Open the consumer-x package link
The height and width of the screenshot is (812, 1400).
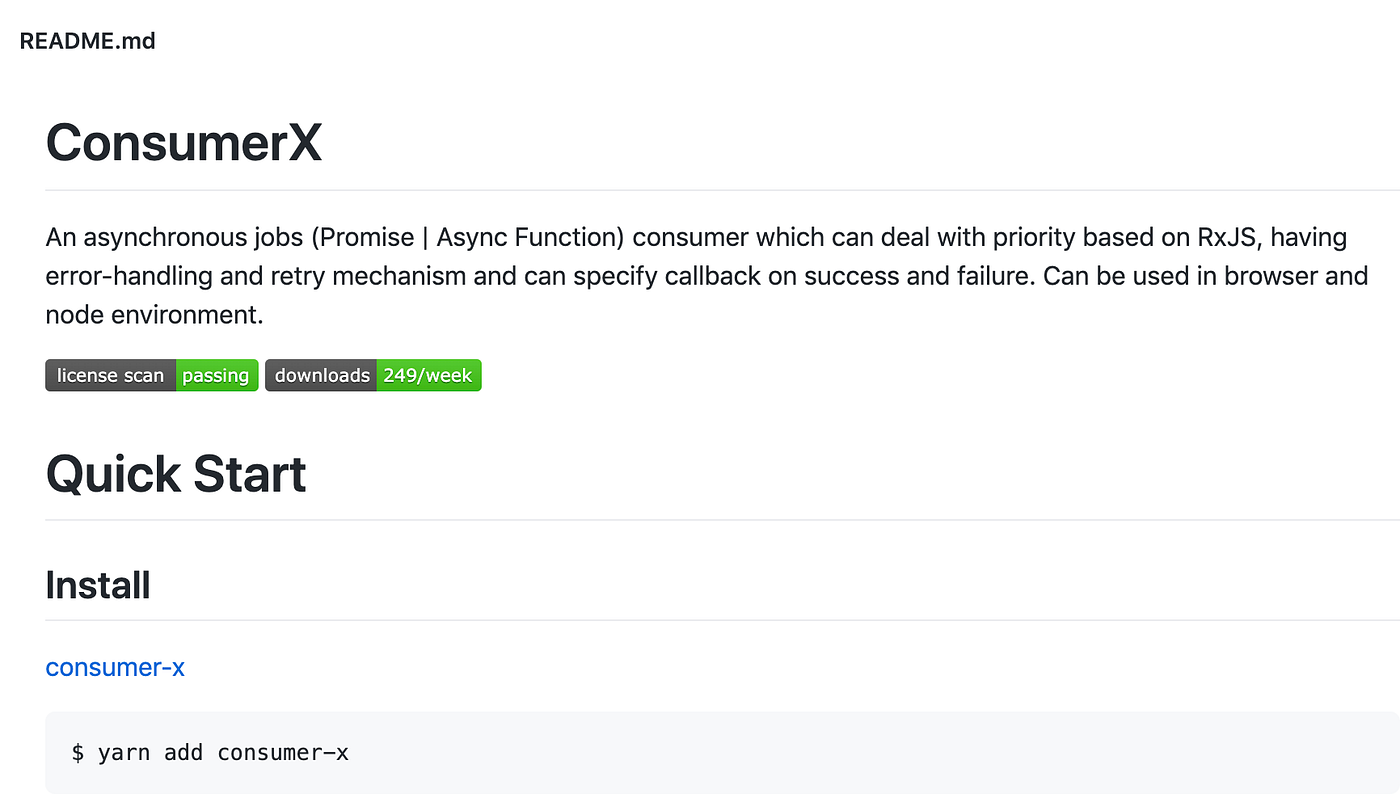(x=115, y=667)
